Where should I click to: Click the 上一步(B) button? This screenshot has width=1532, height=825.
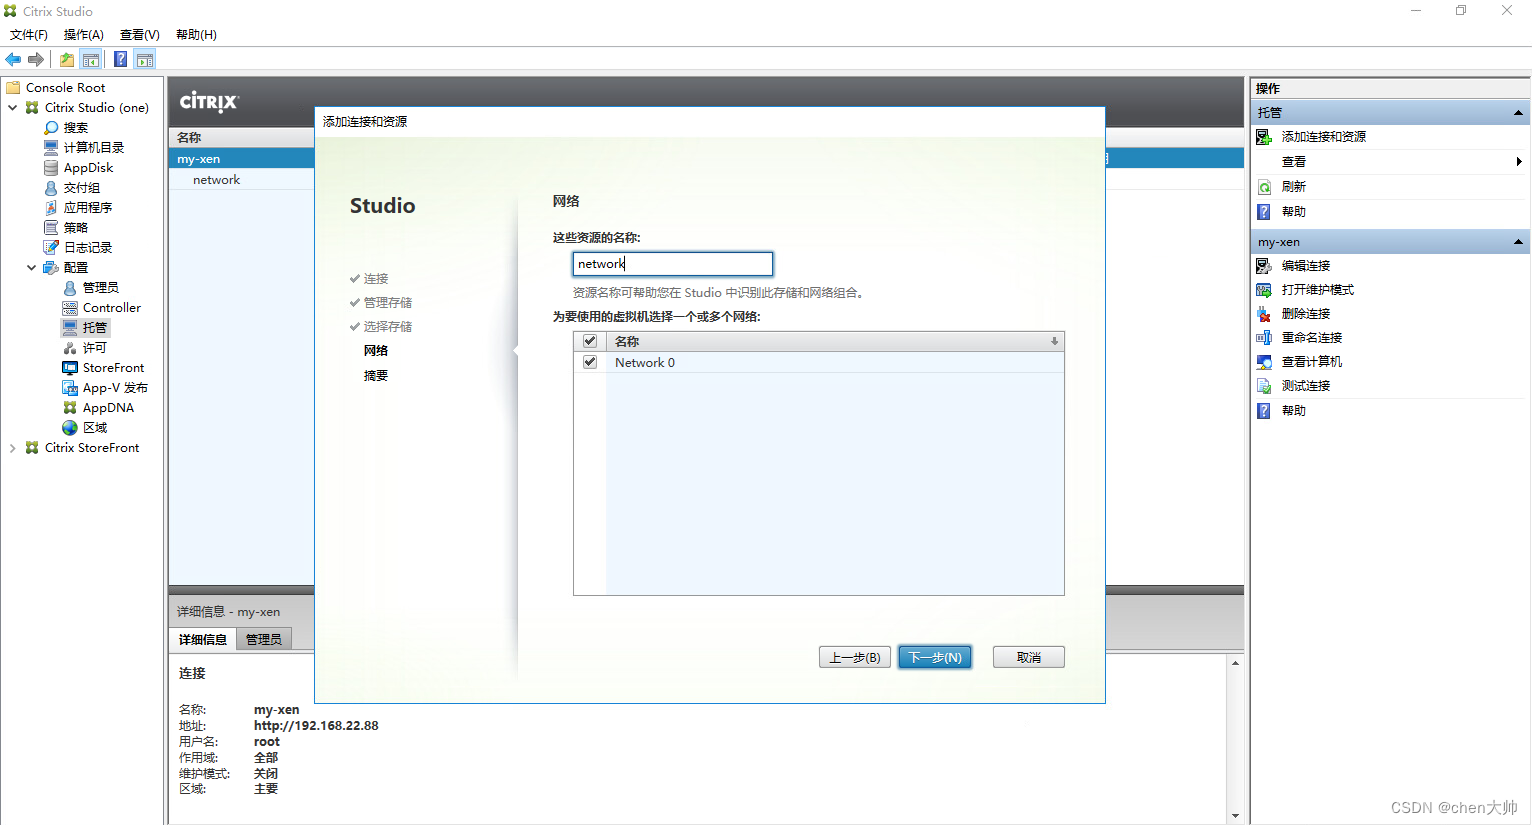click(x=854, y=657)
